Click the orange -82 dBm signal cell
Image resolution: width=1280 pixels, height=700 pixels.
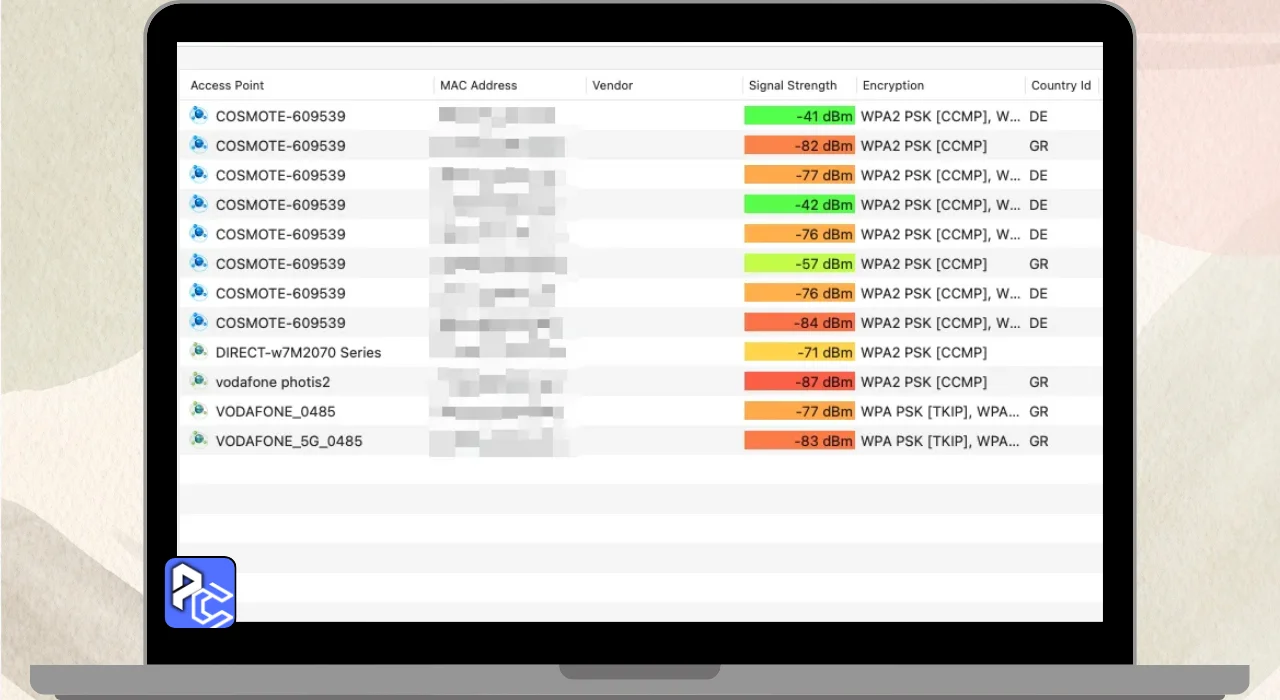tap(799, 145)
